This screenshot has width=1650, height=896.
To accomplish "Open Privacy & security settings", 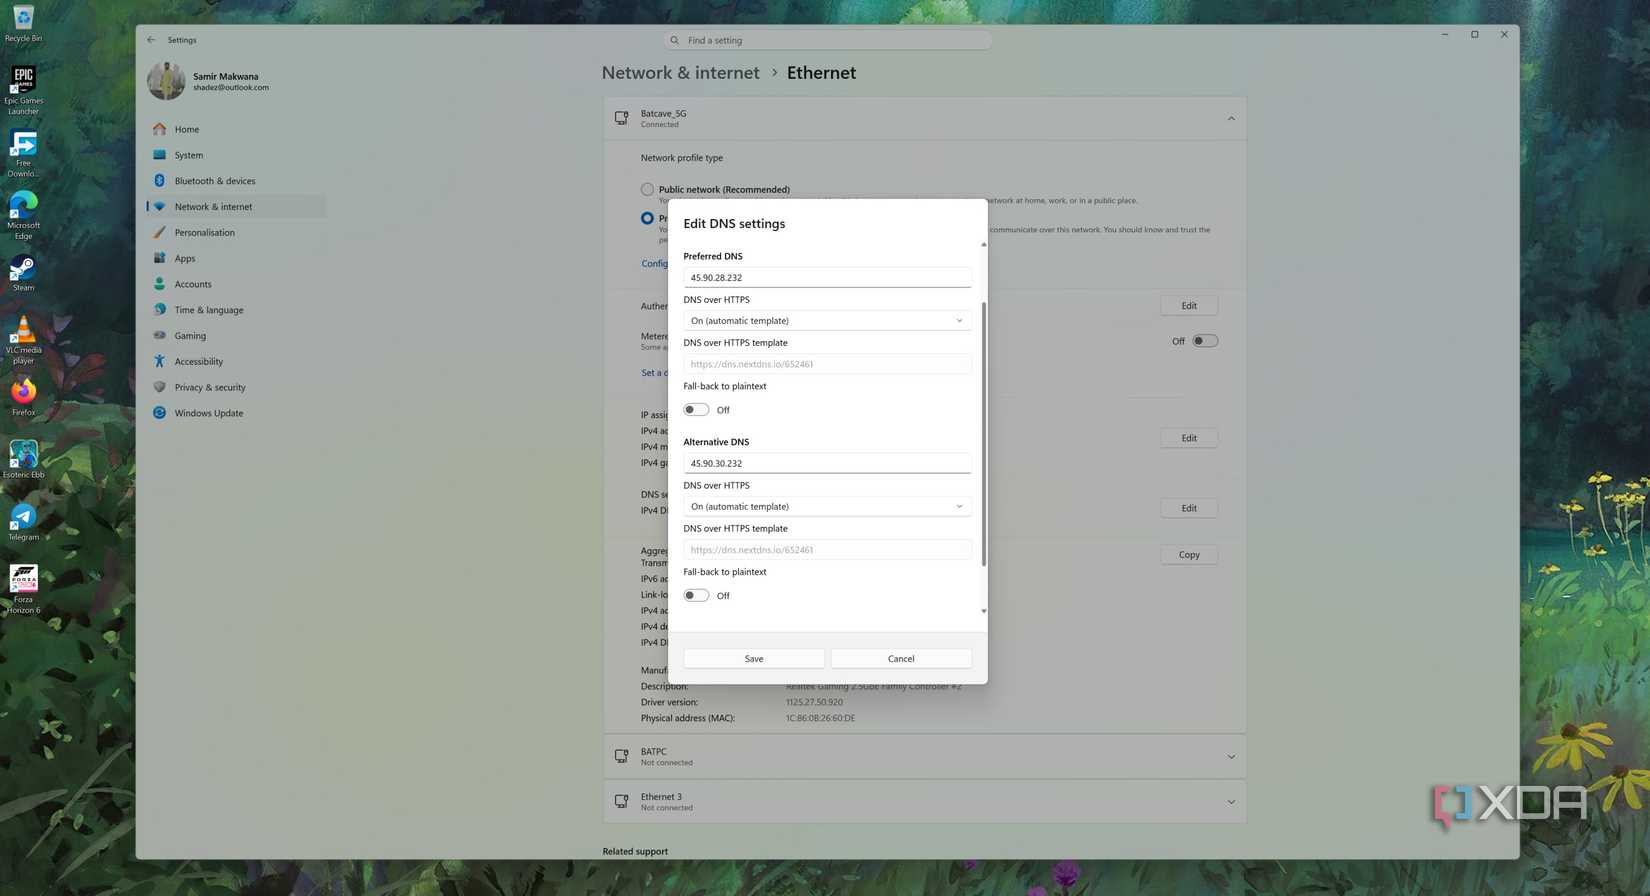I will (x=236, y=387).
